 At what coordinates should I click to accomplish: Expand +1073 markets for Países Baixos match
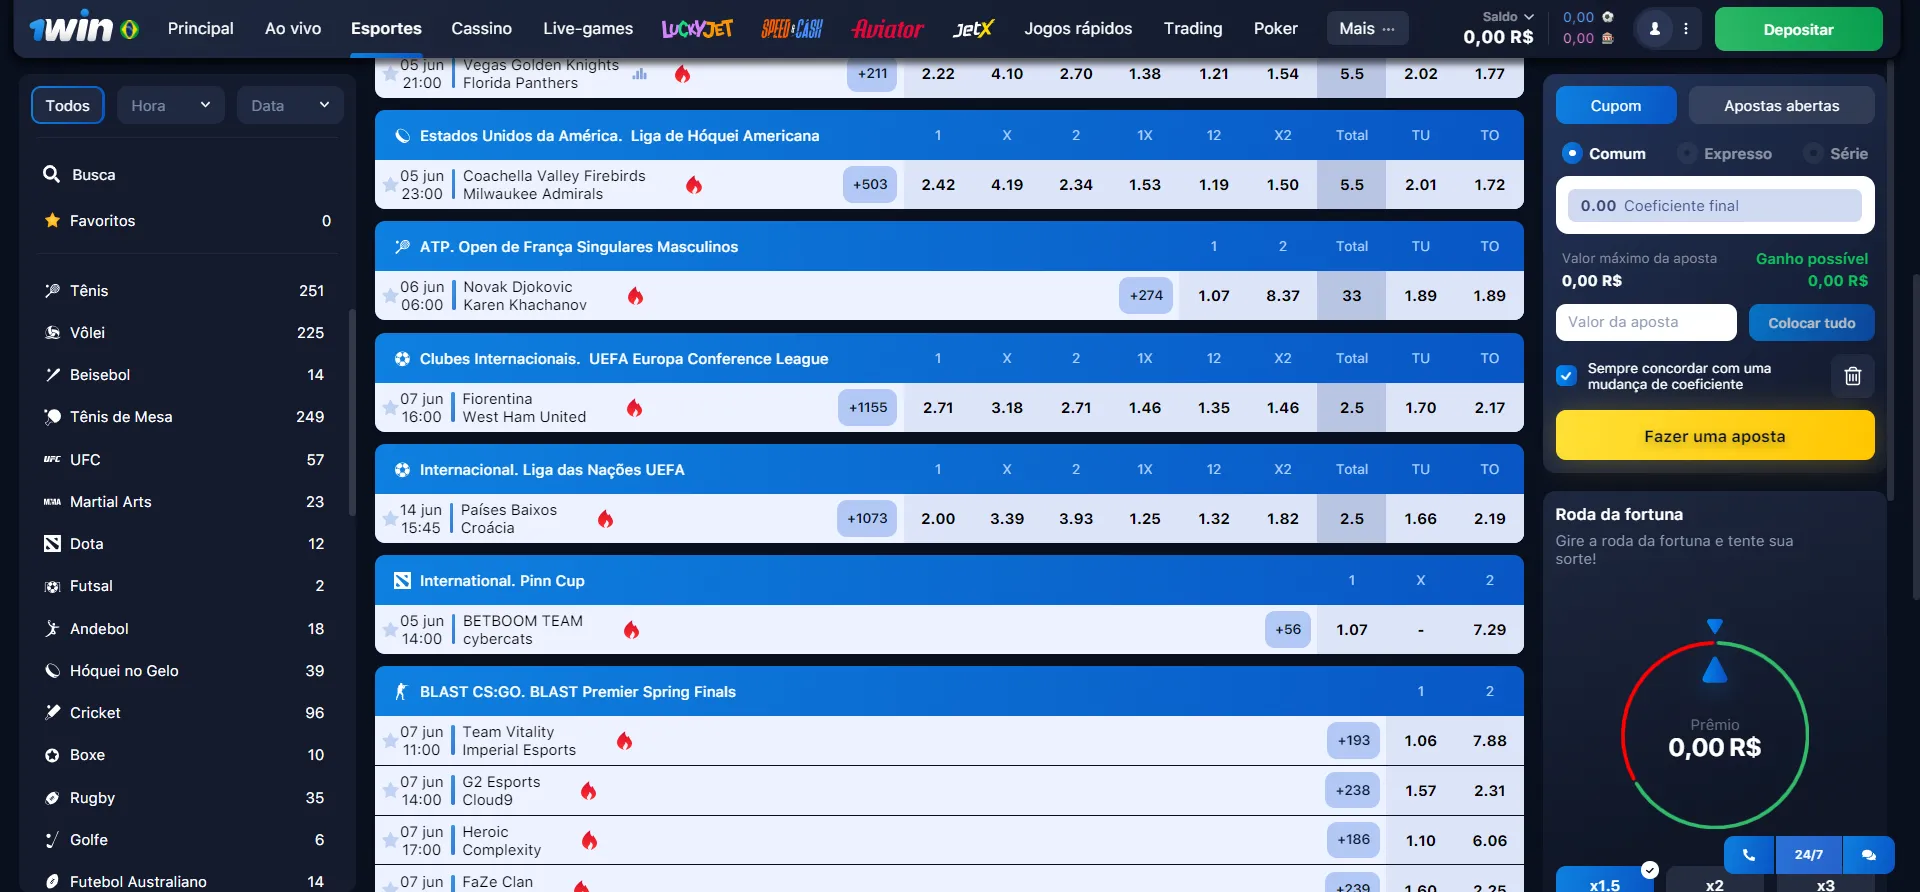click(x=867, y=519)
